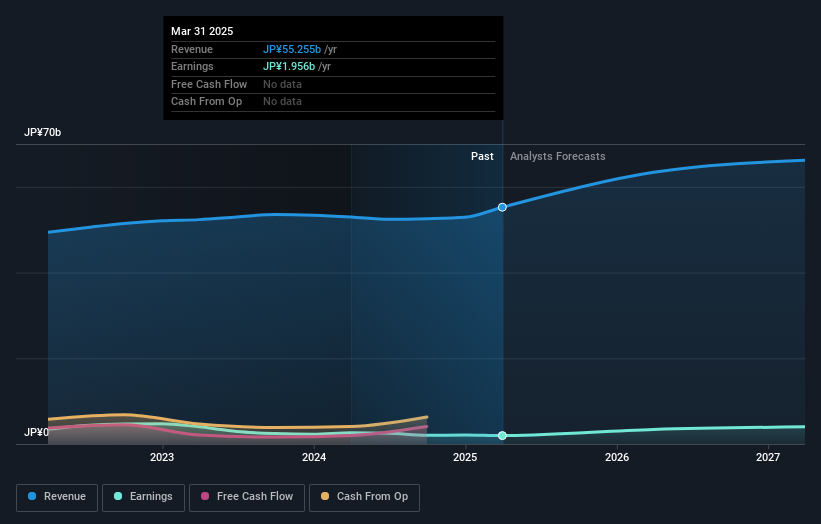Image resolution: width=821 pixels, height=524 pixels.
Task: Click the 2027 x-axis label
Action: pyautogui.click(x=768, y=457)
